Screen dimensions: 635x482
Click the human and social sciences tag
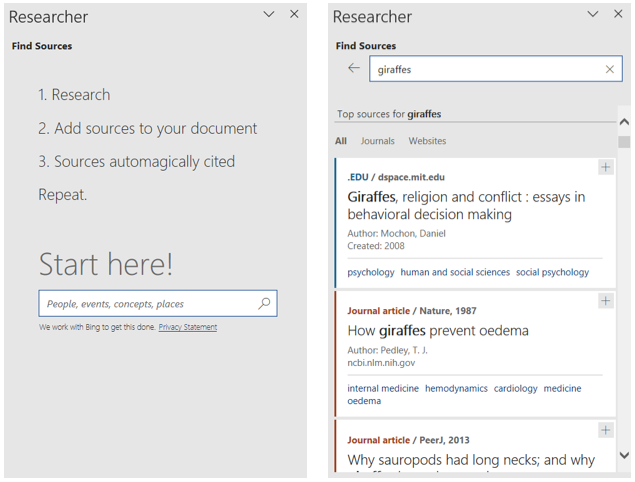click(x=455, y=272)
